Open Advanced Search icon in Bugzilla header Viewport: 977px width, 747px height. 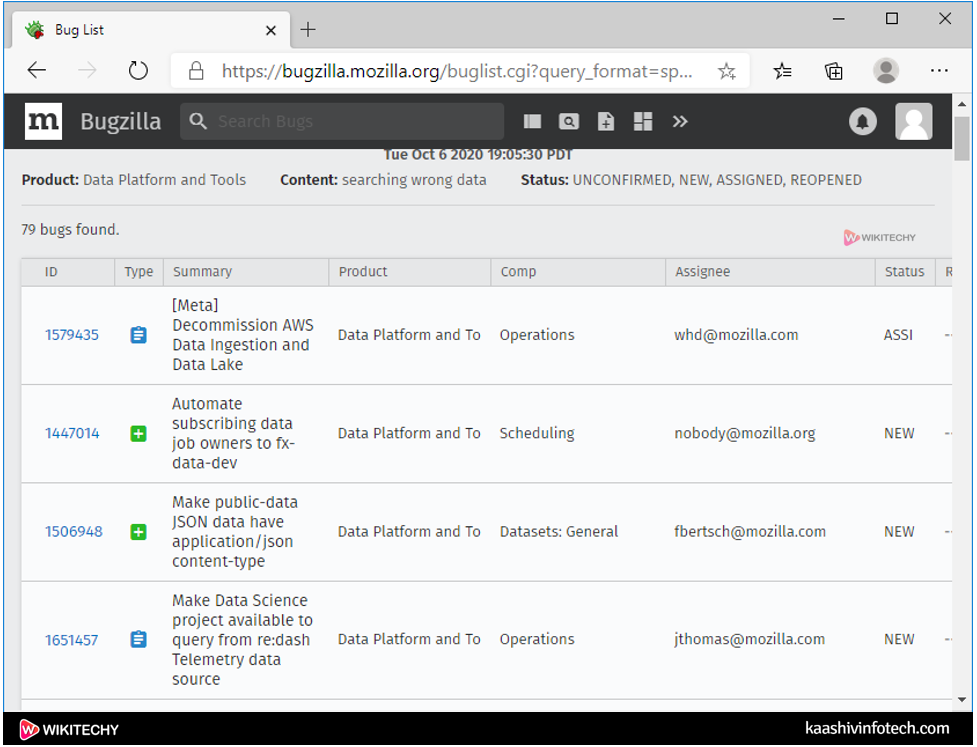pos(569,121)
